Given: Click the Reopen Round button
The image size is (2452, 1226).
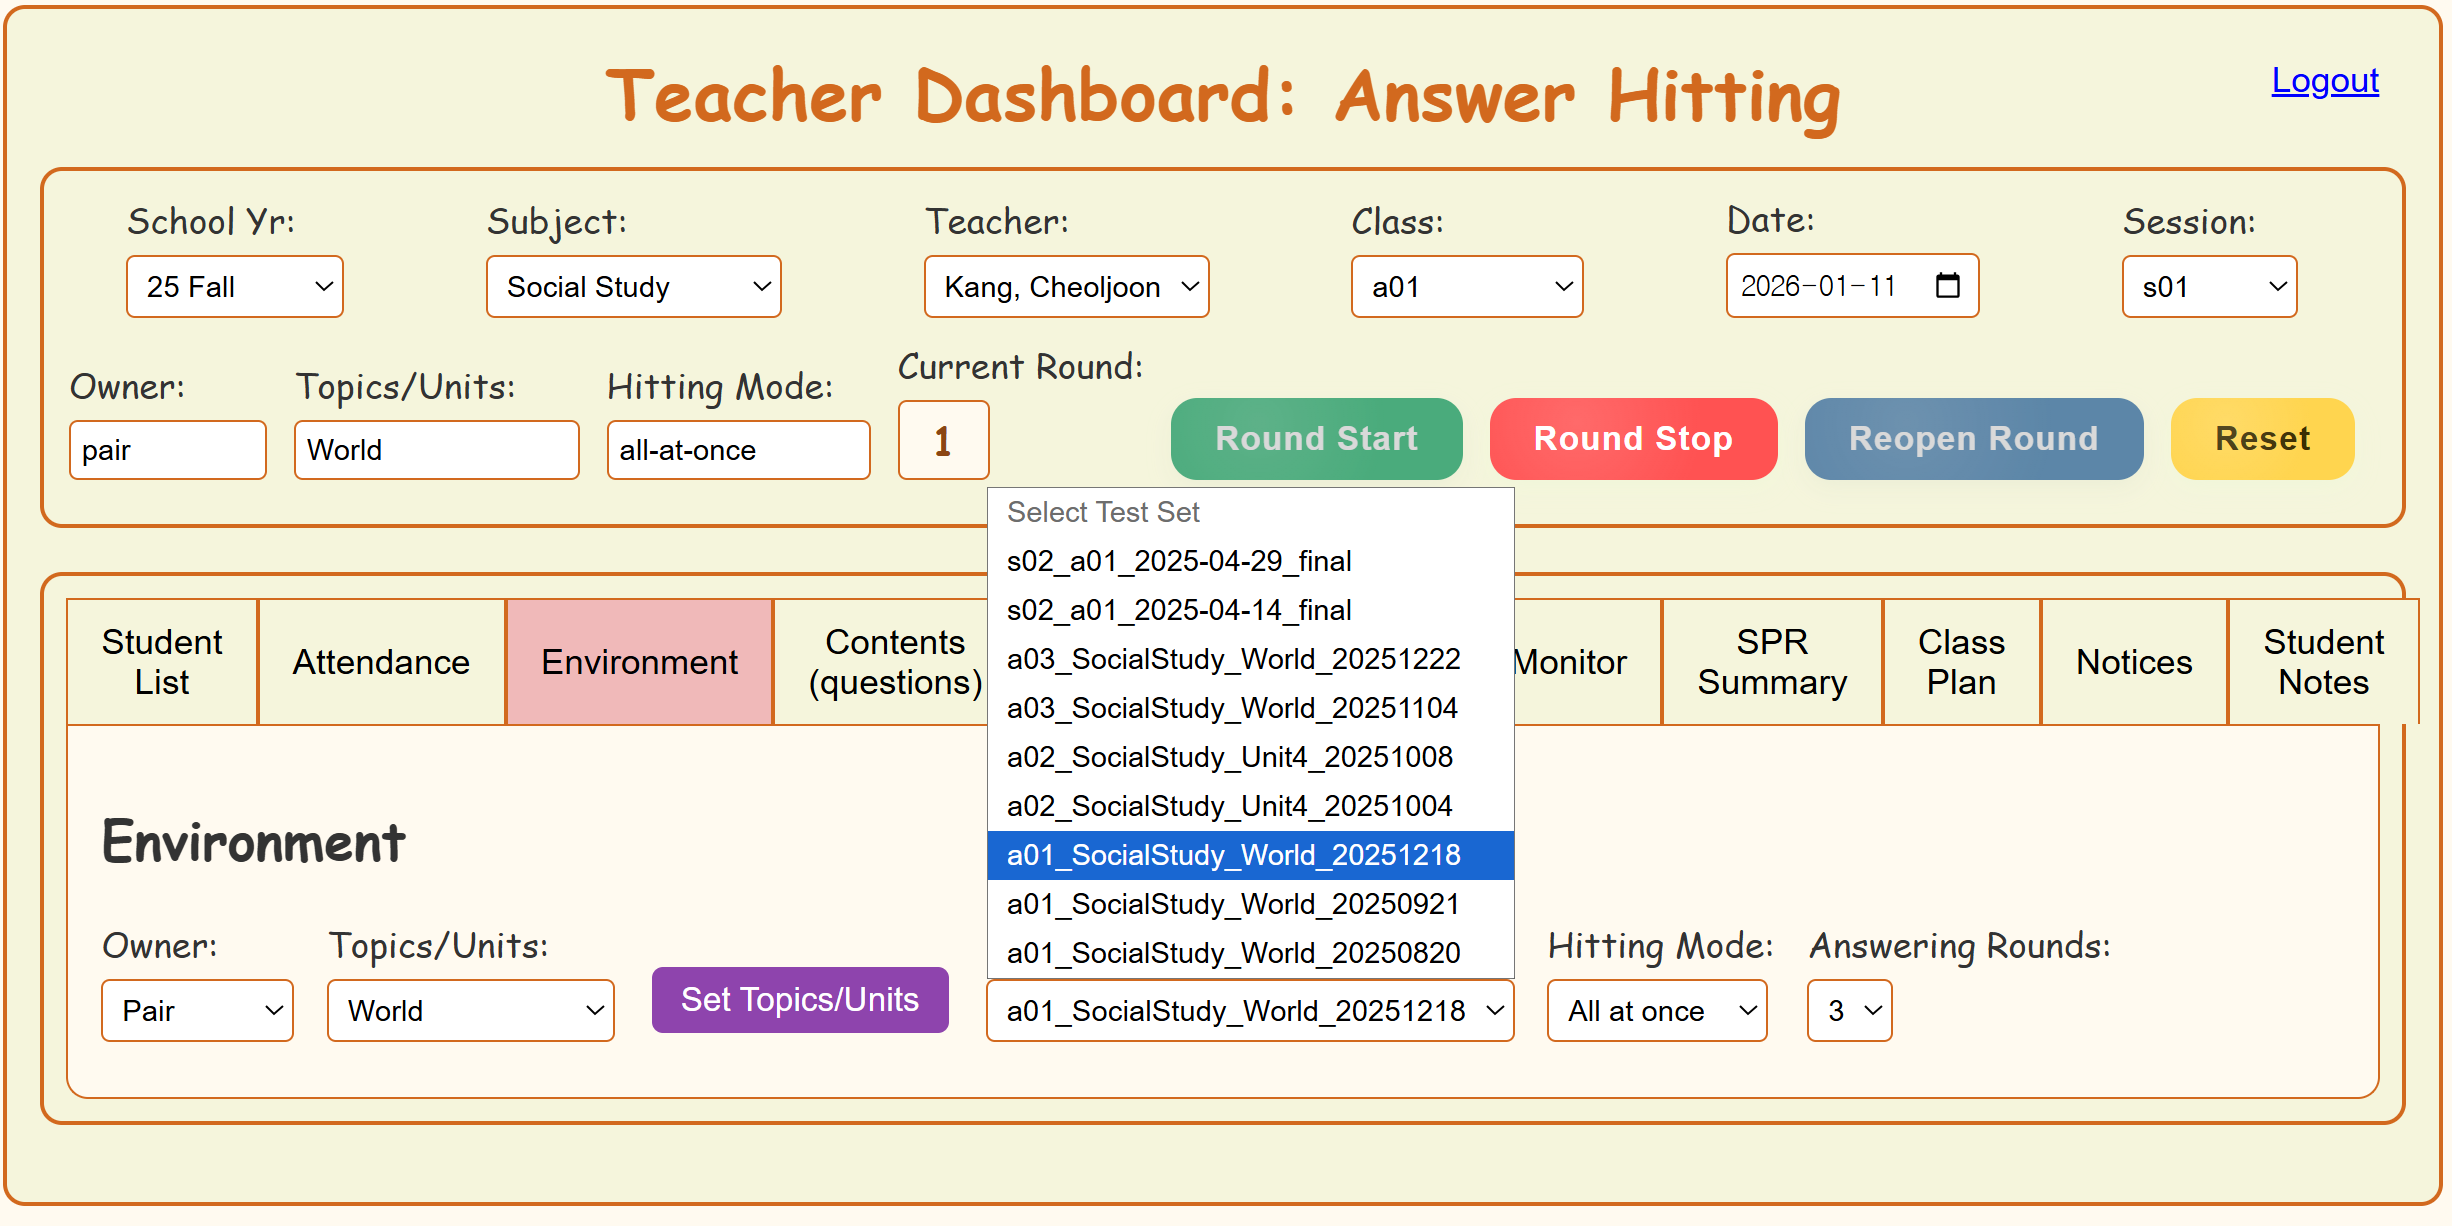Looking at the screenshot, I should (x=1973, y=439).
